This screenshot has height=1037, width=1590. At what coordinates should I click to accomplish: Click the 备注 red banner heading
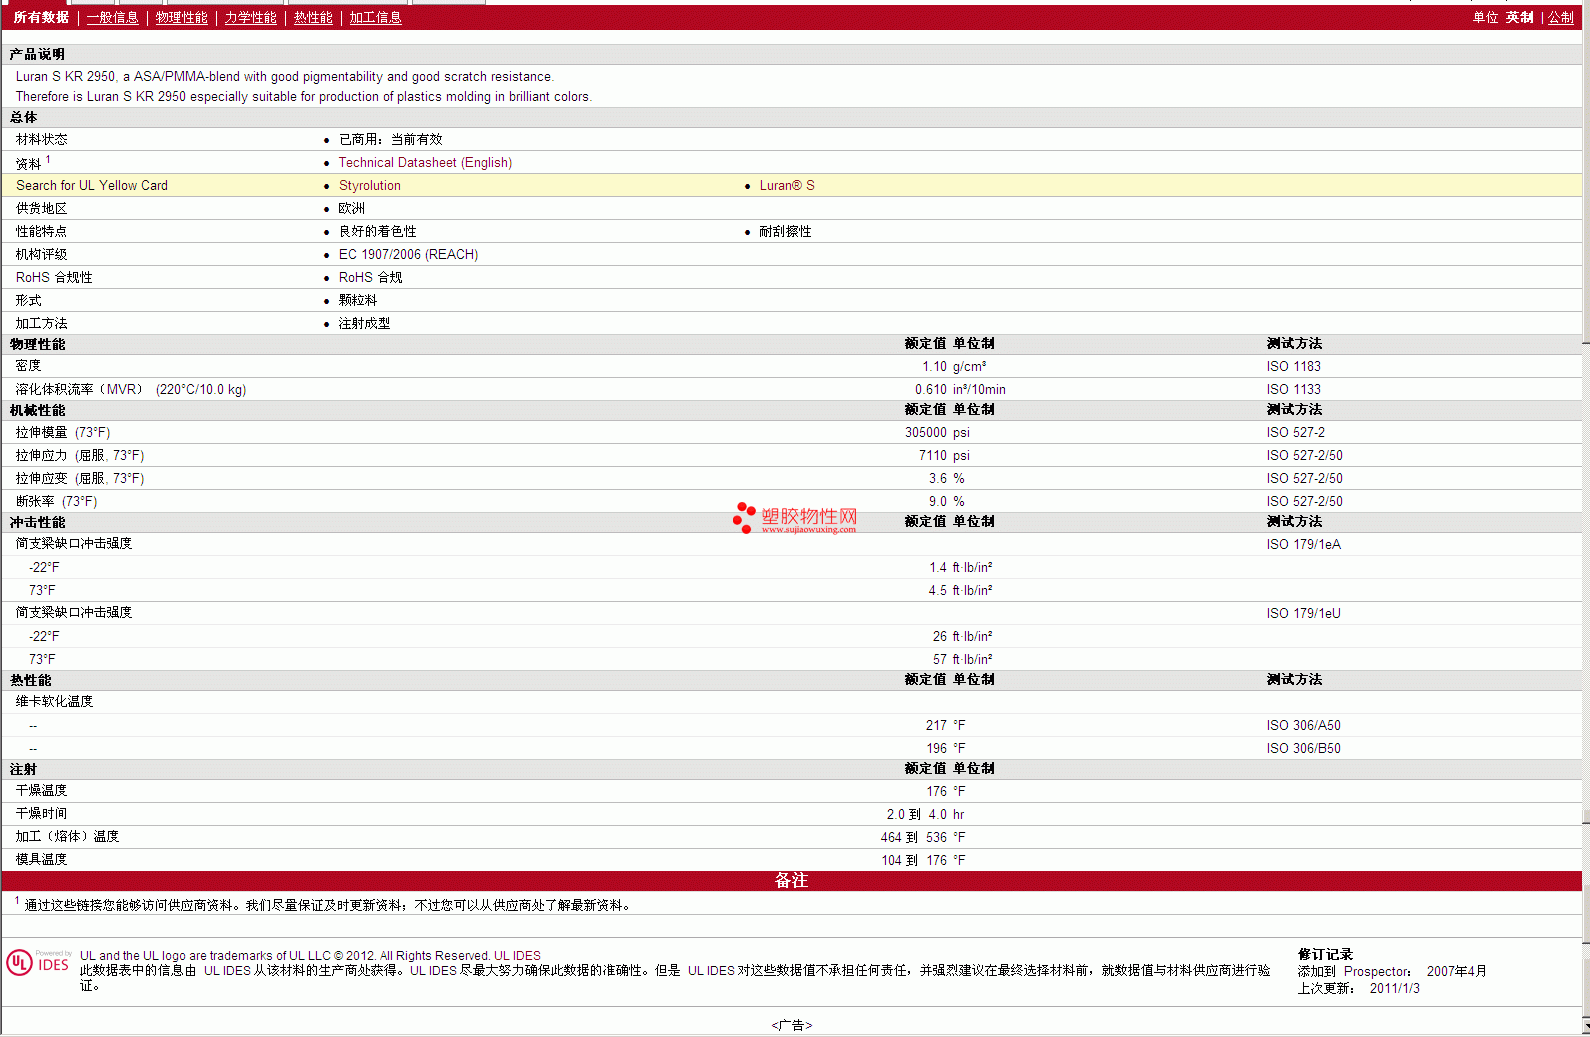(791, 880)
